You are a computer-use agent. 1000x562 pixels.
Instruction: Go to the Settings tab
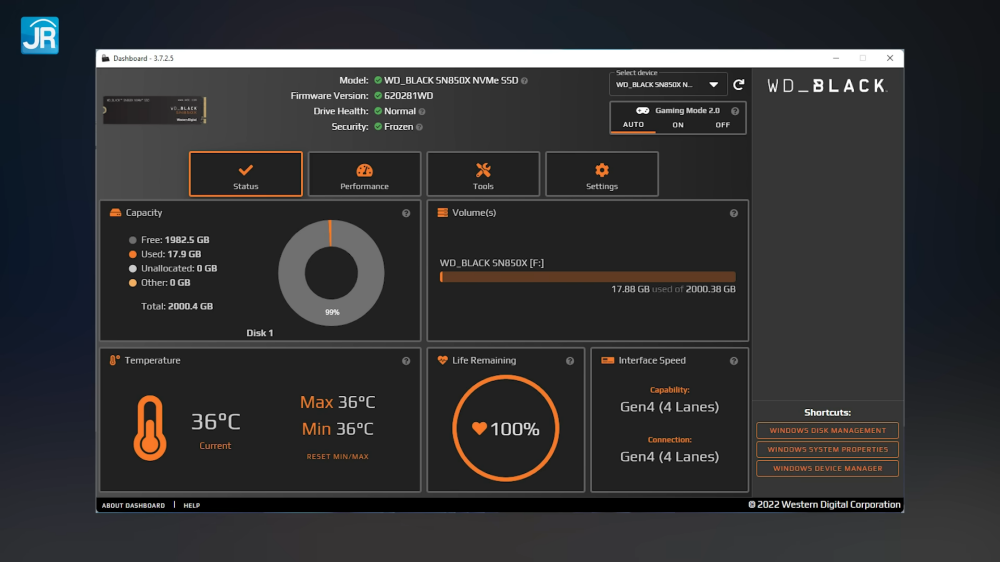pos(601,175)
